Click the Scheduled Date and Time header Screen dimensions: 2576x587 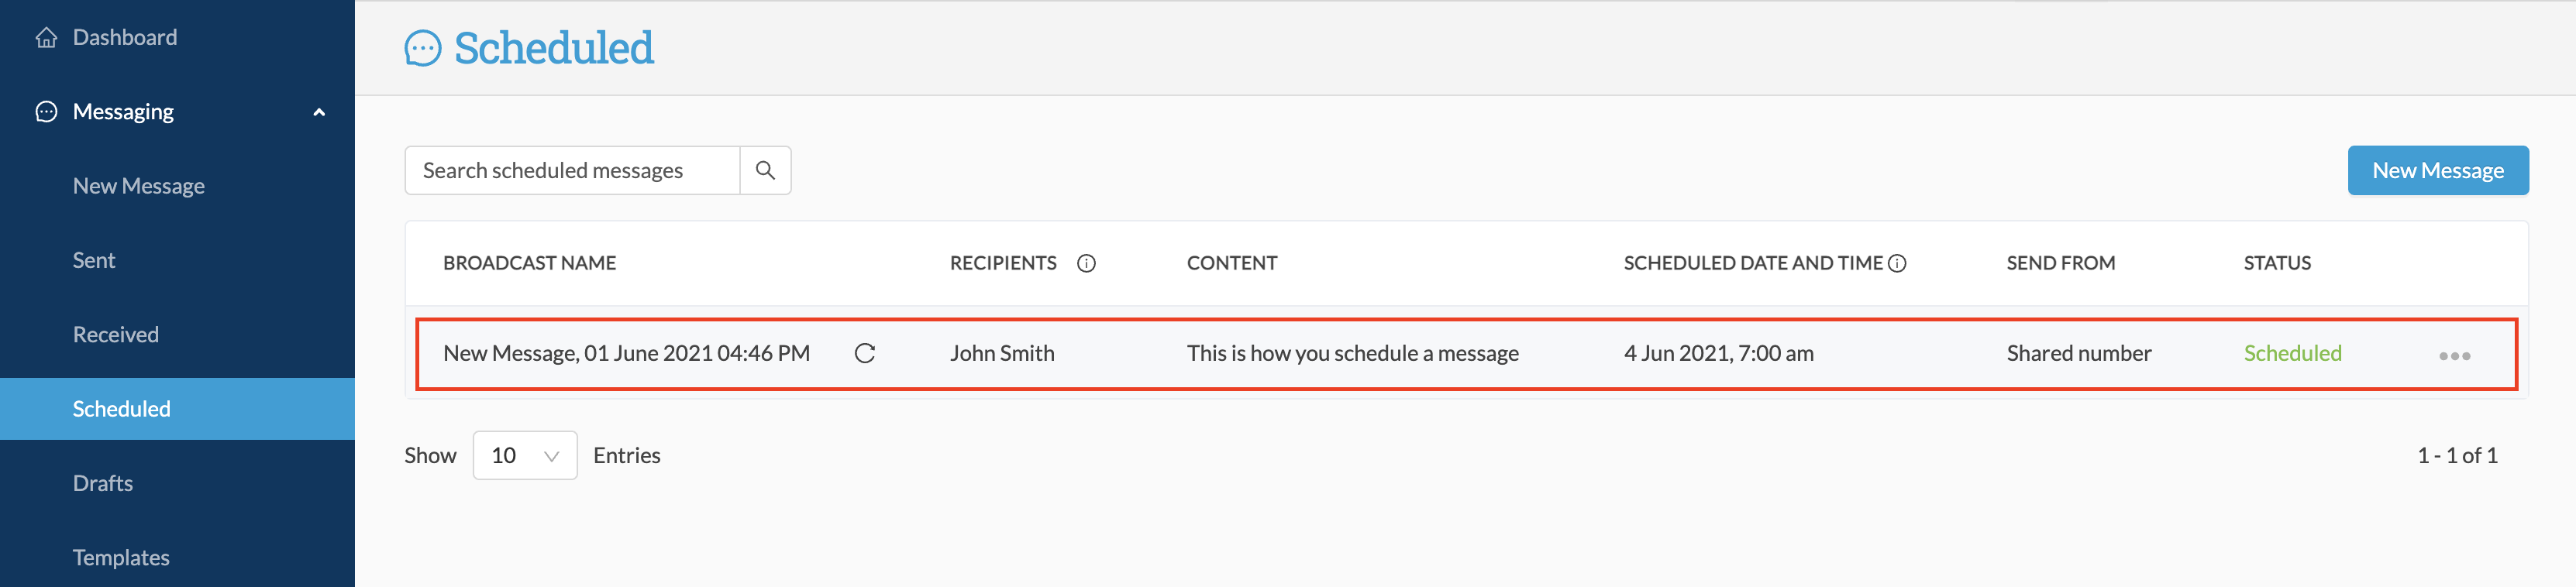coord(1753,263)
